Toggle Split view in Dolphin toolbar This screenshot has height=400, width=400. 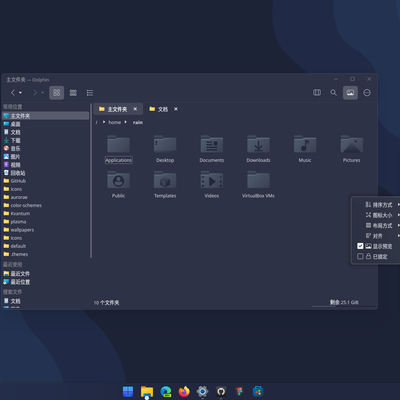click(317, 93)
